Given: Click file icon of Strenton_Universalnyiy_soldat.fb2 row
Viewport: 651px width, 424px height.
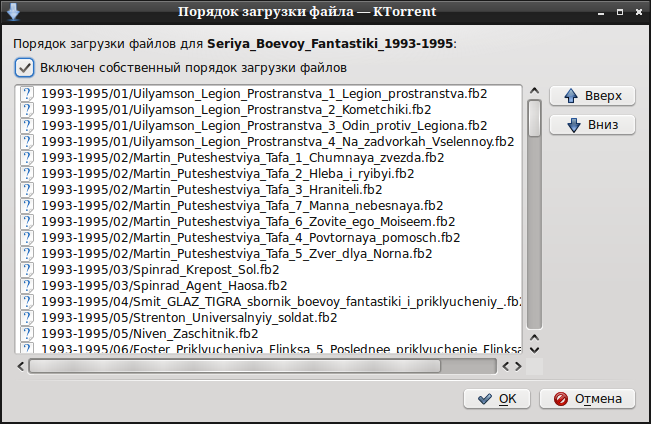Looking at the screenshot, I should point(27,317).
